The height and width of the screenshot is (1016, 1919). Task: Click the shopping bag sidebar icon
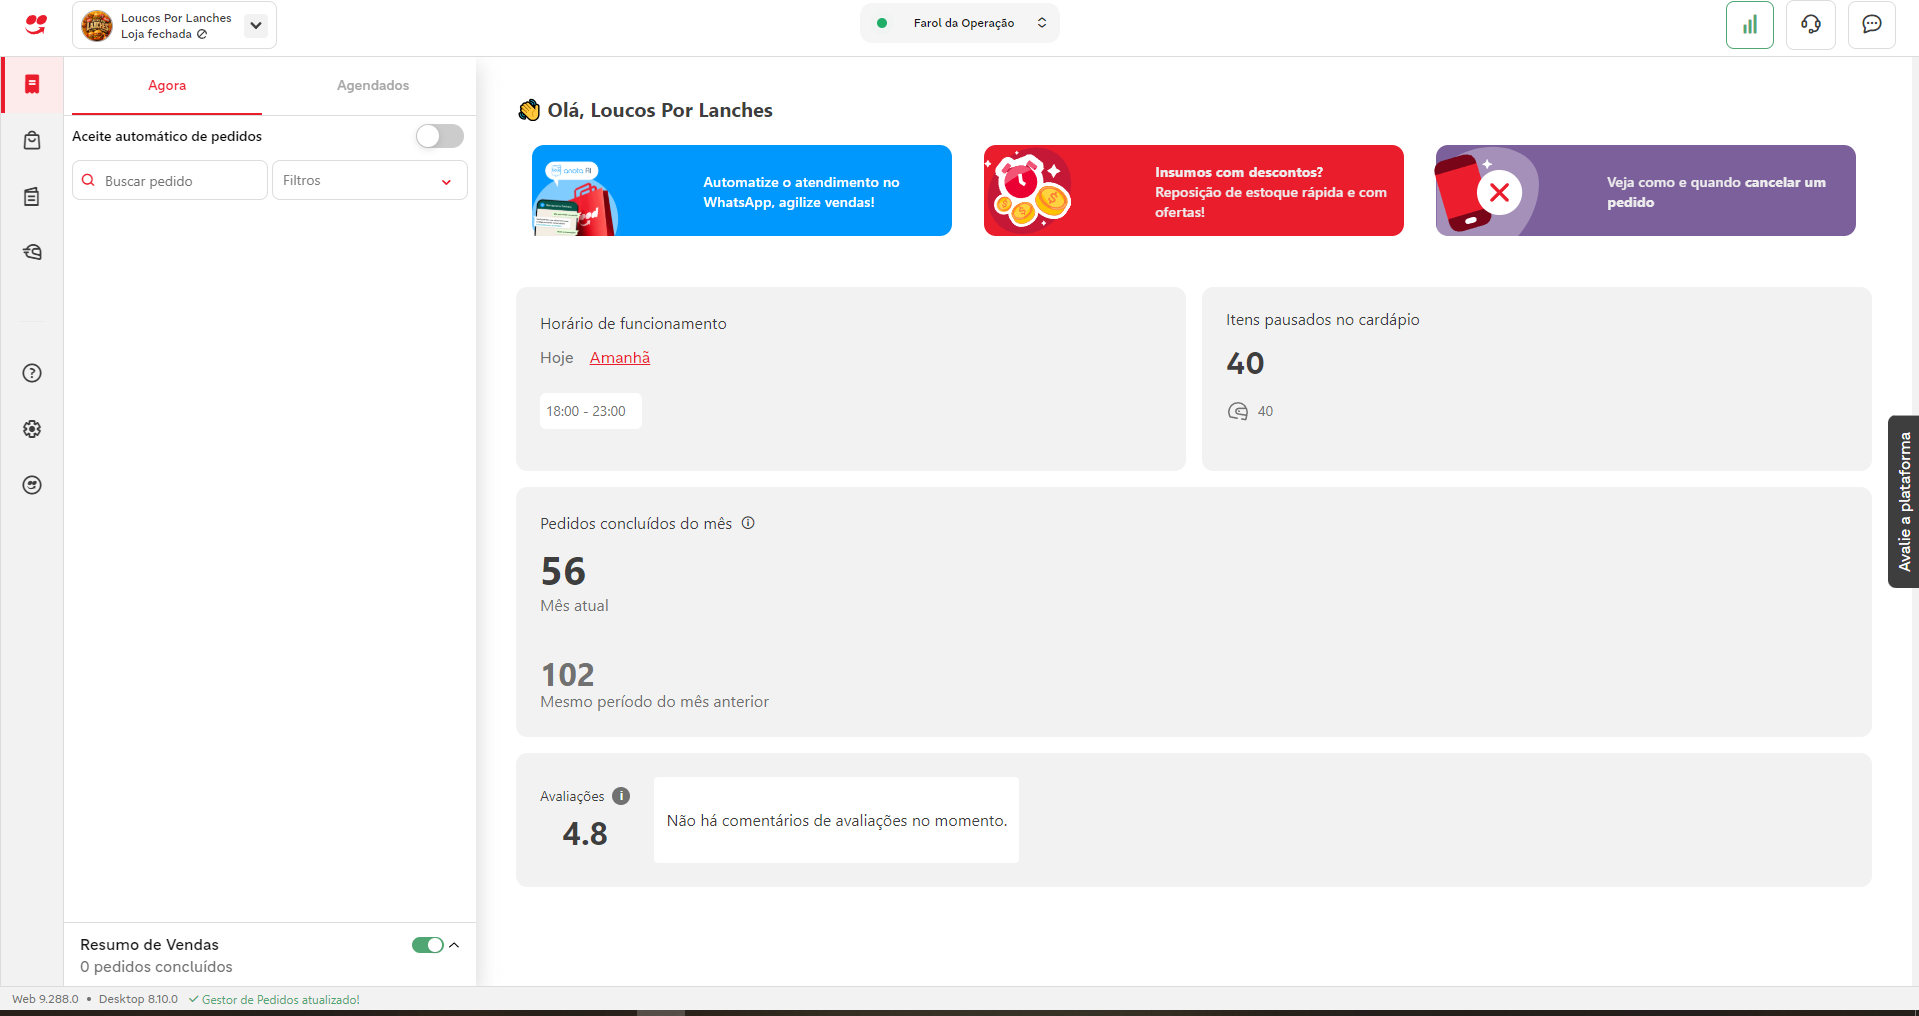pos(32,141)
